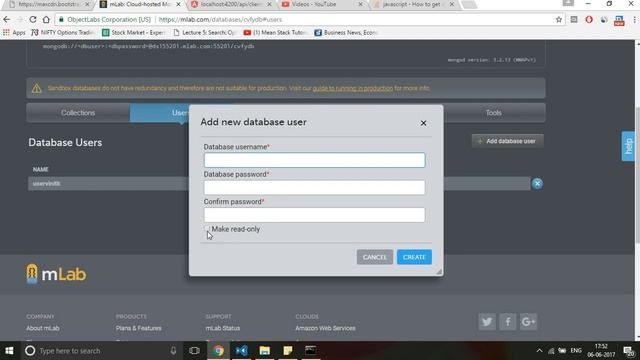The height and width of the screenshot is (360, 640).
Task: Open NIFTY Options Trading bookmark
Action: 62,32
